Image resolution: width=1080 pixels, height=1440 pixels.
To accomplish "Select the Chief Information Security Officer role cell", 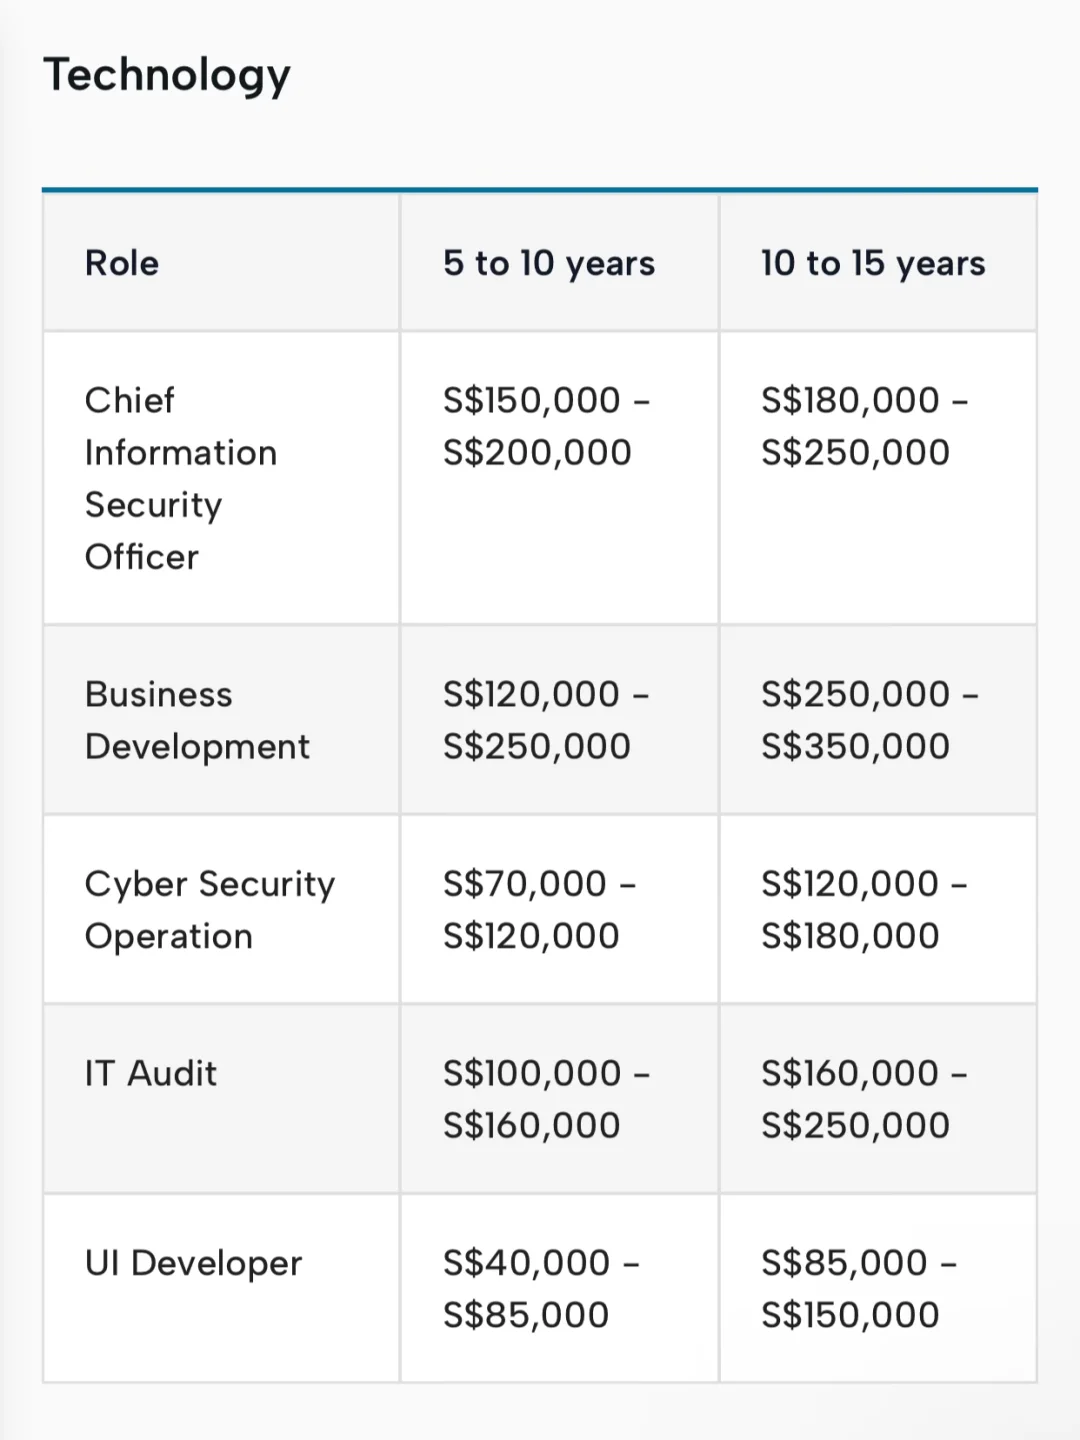I will pos(180,478).
